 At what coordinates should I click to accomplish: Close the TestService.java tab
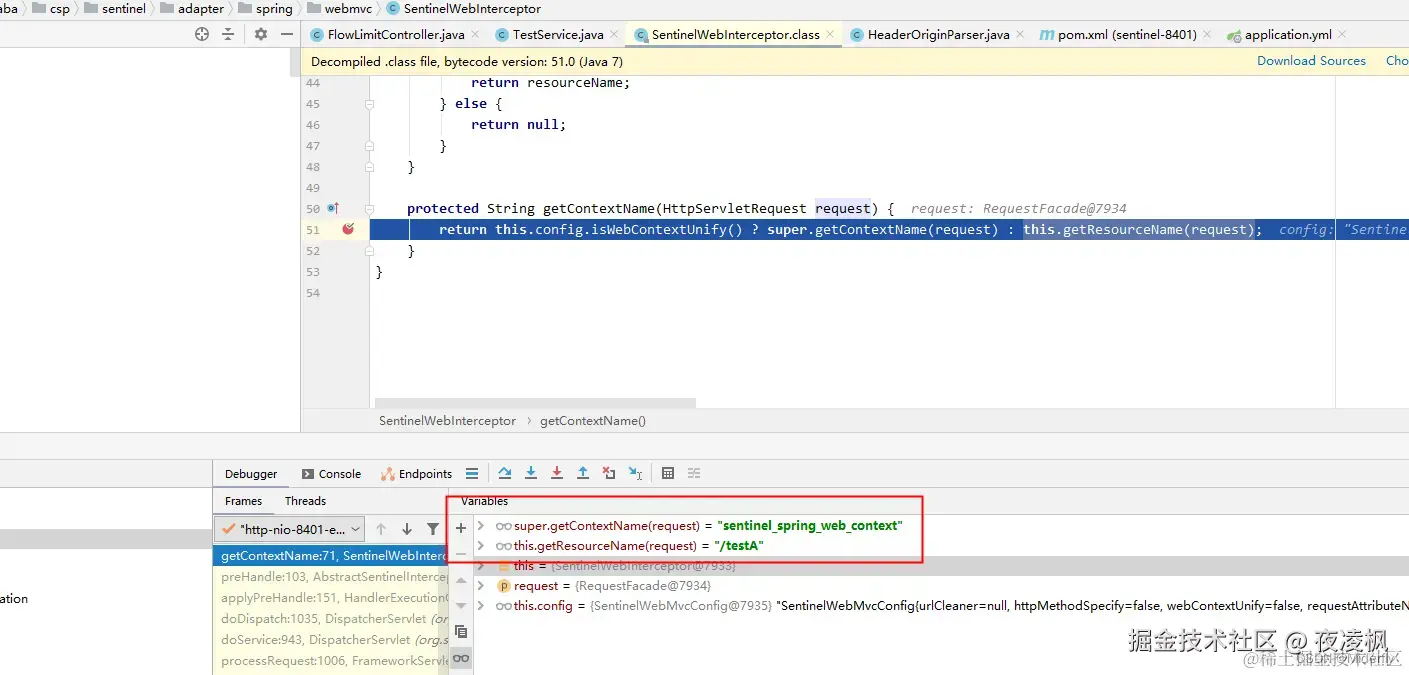[x=614, y=34]
